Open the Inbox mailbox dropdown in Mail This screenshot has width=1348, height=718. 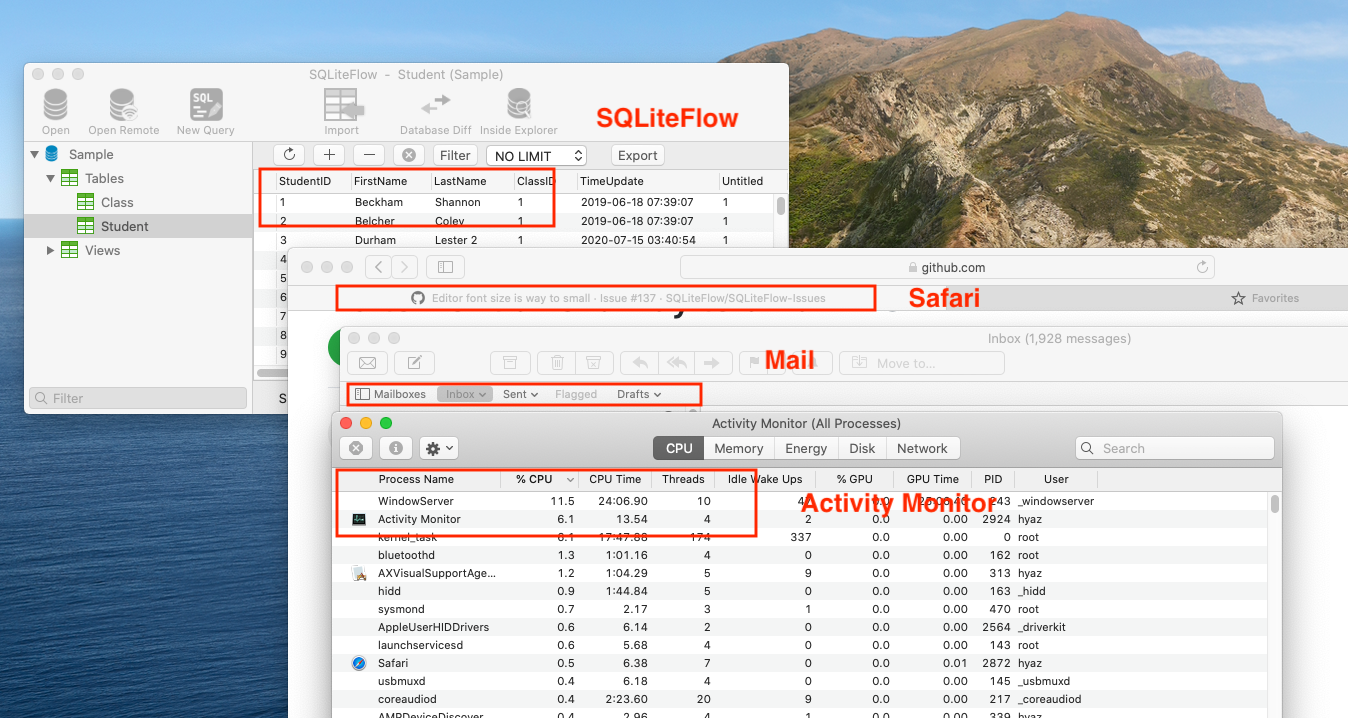(464, 393)
